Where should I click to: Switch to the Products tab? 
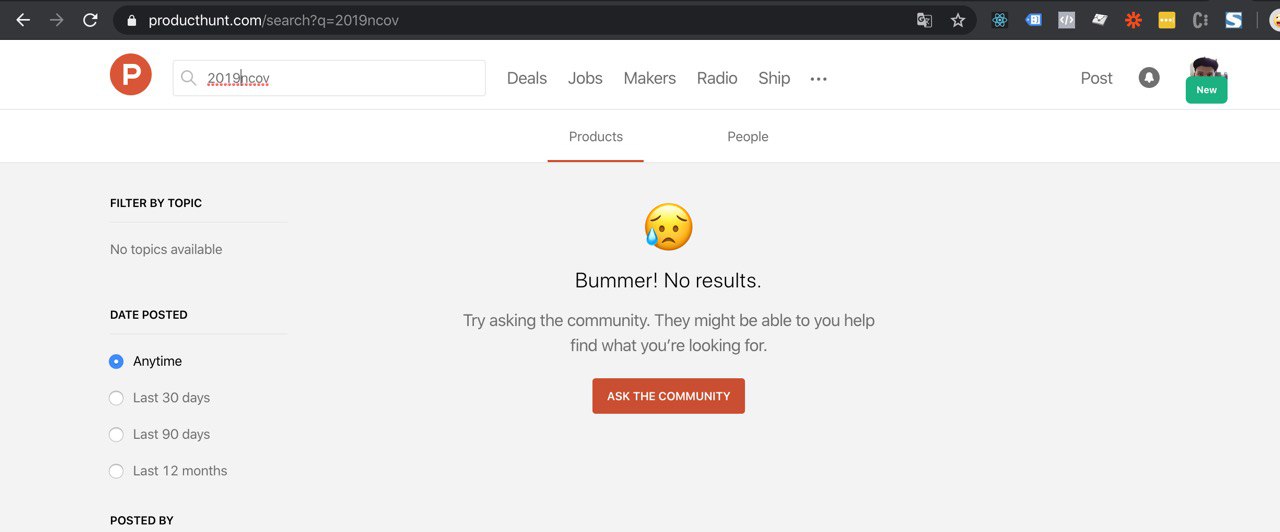coord(596,137)
